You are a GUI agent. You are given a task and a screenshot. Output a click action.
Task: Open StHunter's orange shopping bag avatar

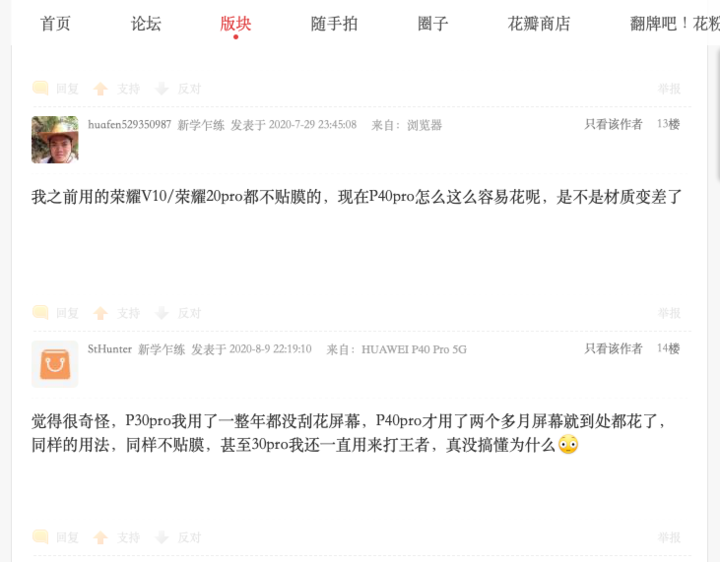pyautogui.click(x=55, y=364)
